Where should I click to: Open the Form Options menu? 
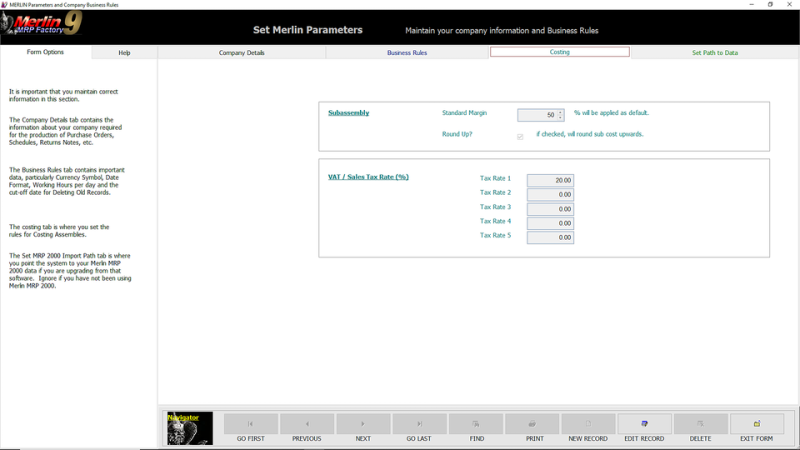[45, 52]
